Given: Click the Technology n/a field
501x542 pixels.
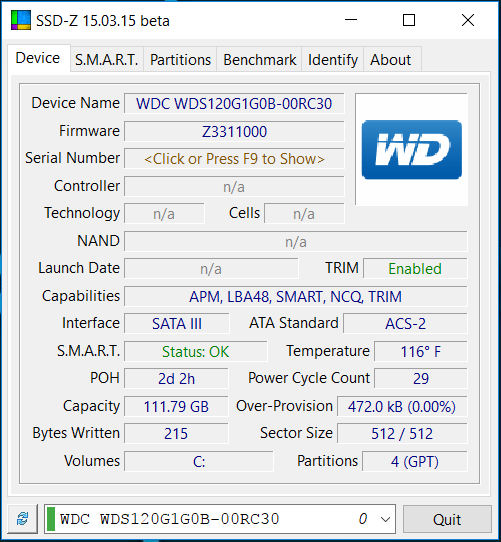Looking at the screenshot, I should [x=164, y=214].
